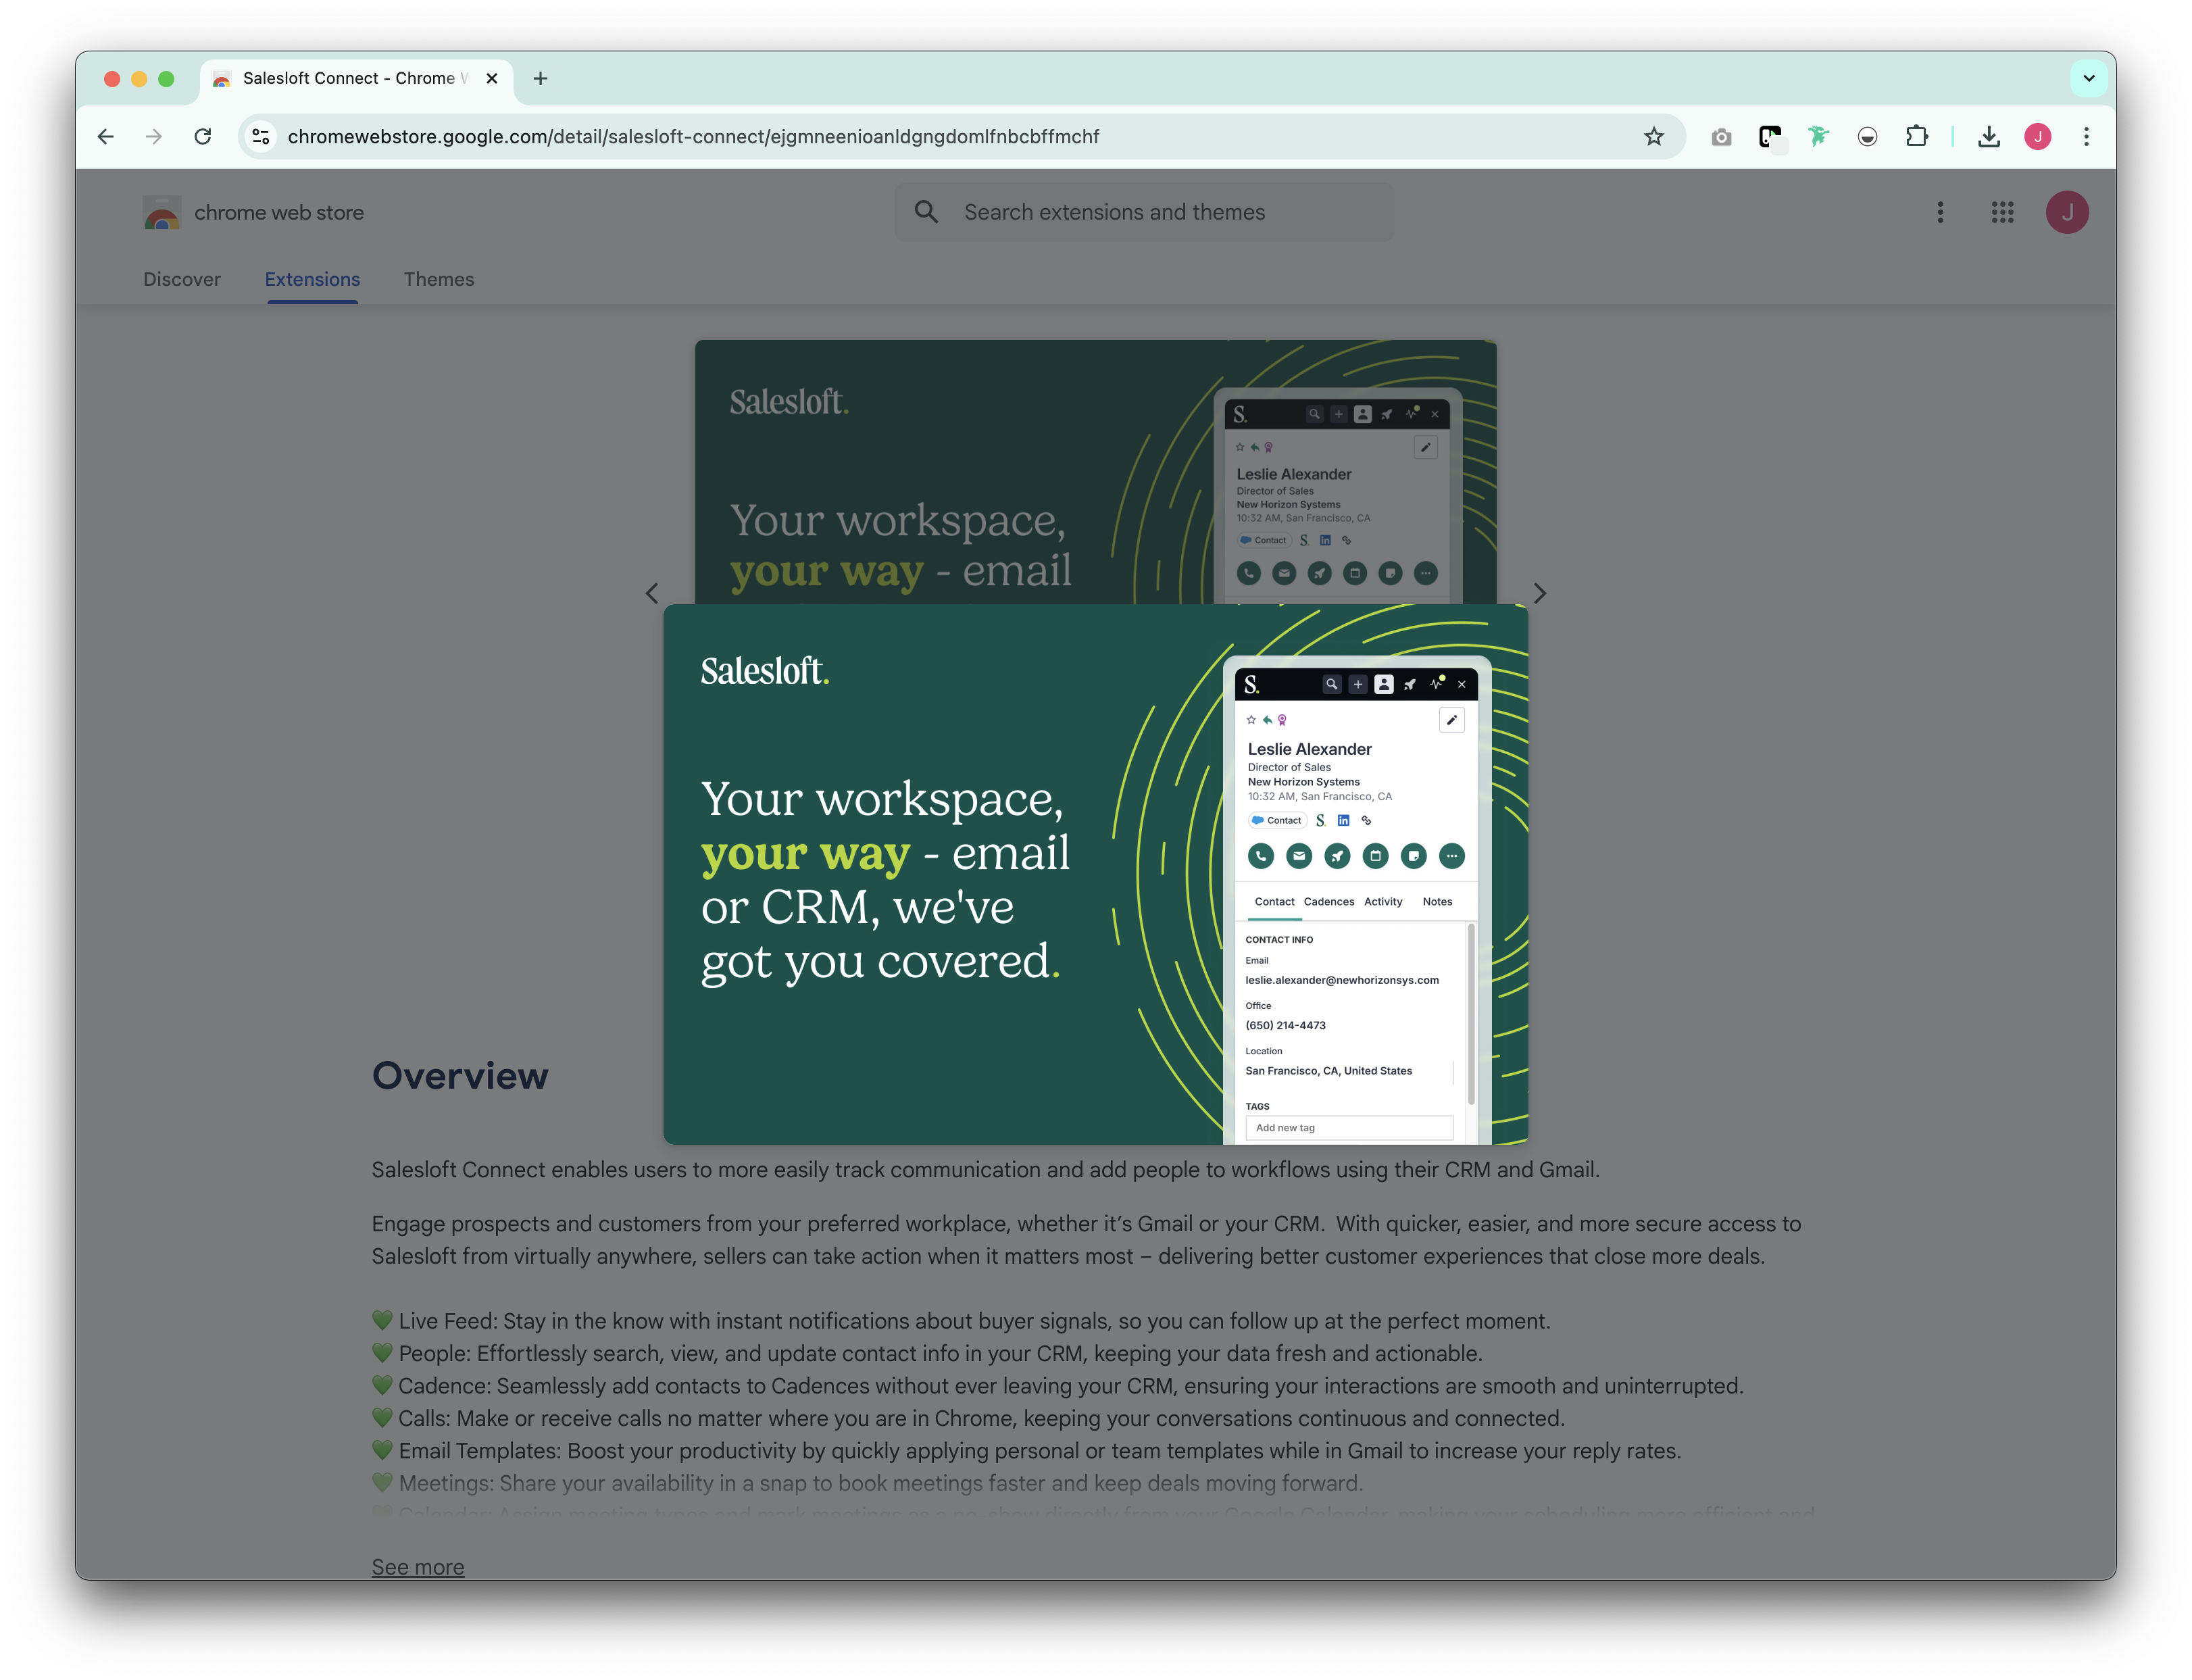Image resolution: width=2192 pixels, height=1680 pixels.
Task: Switch to the Discover tab
Action: pos(182,280)
